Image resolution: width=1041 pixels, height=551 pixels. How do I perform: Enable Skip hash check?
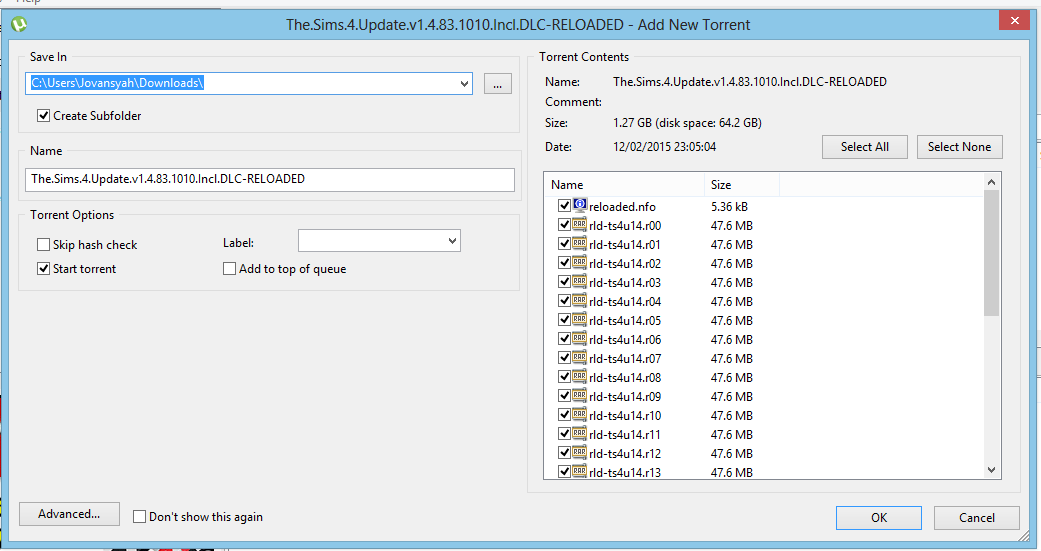click(43, 244)
